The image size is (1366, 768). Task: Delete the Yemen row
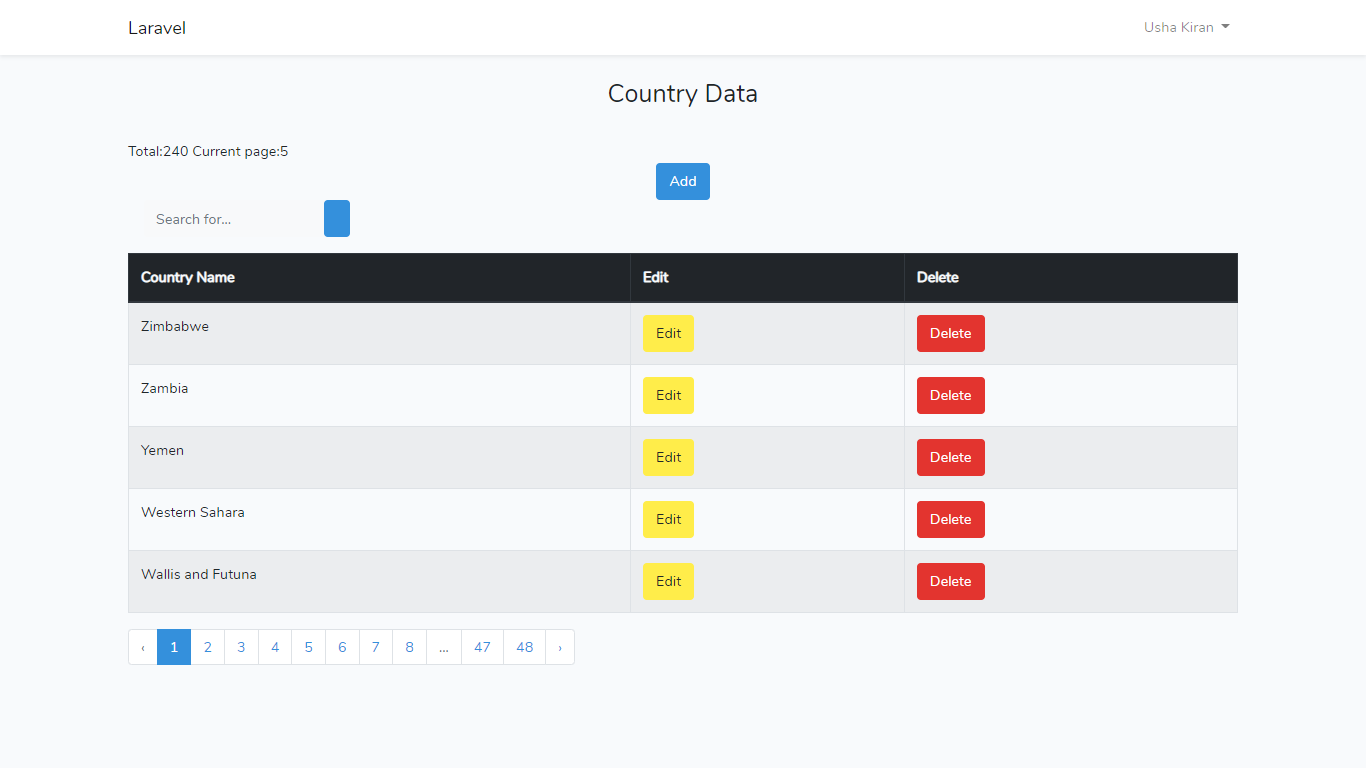[950, 458]
